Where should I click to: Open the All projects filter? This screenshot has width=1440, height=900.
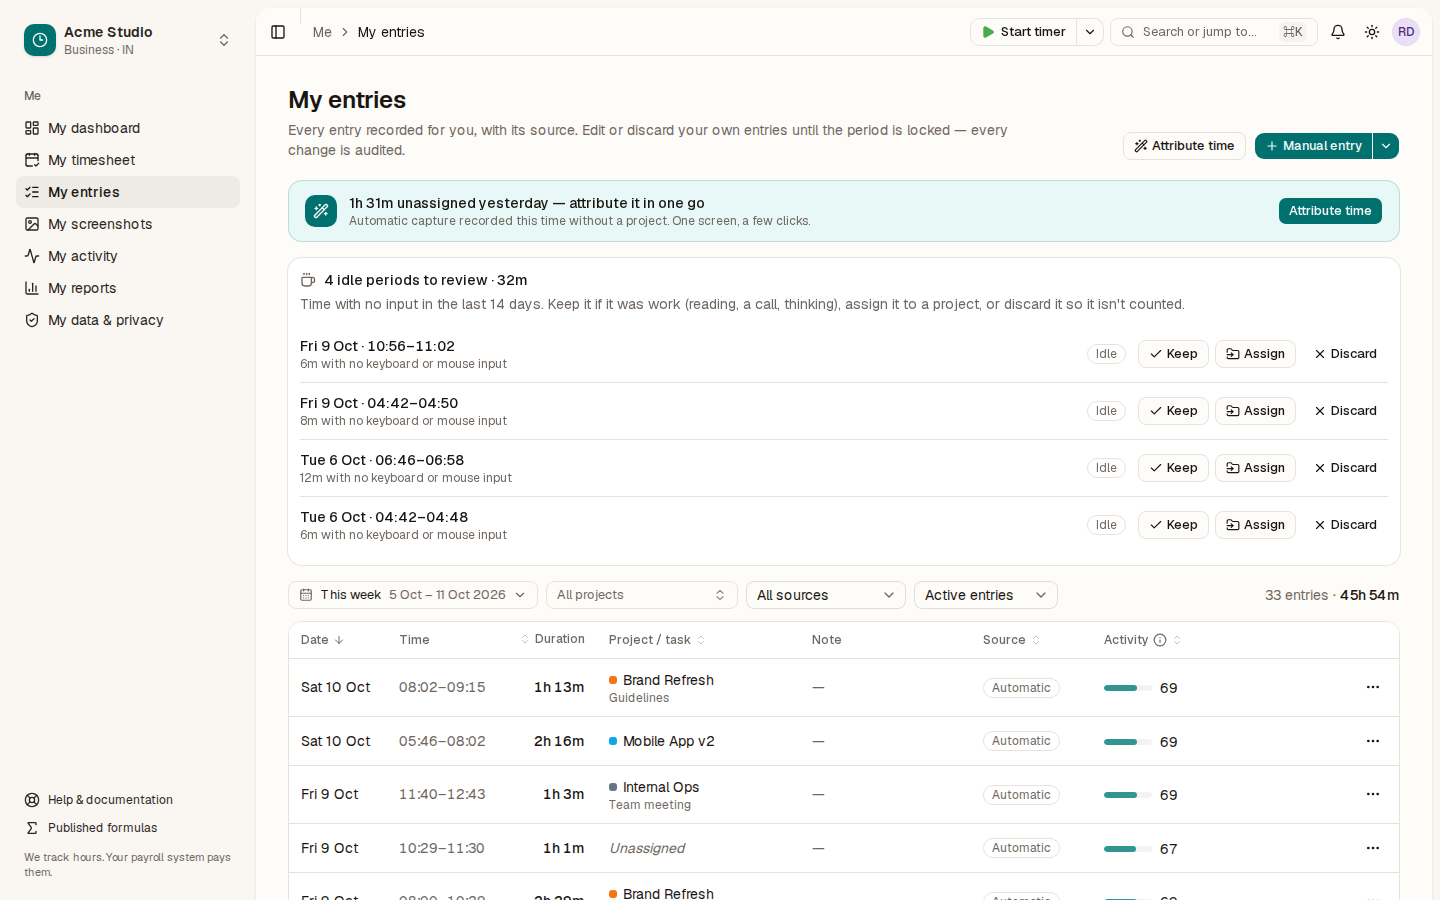642,595
